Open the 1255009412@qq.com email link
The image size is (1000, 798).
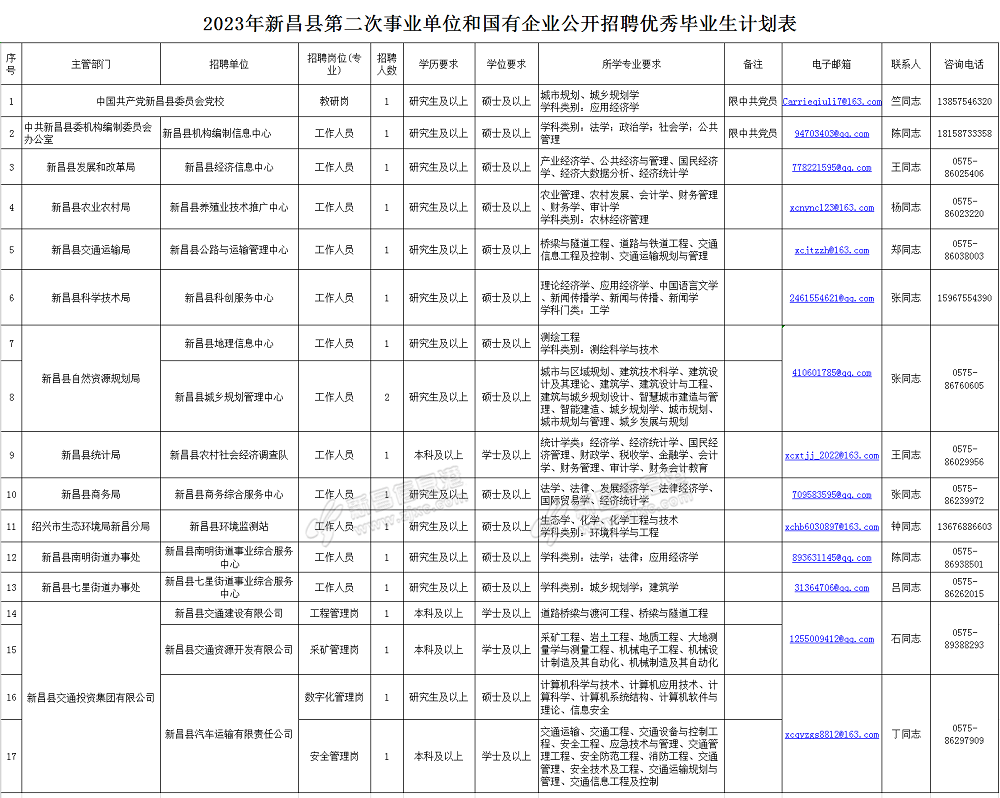click(831, 639)
